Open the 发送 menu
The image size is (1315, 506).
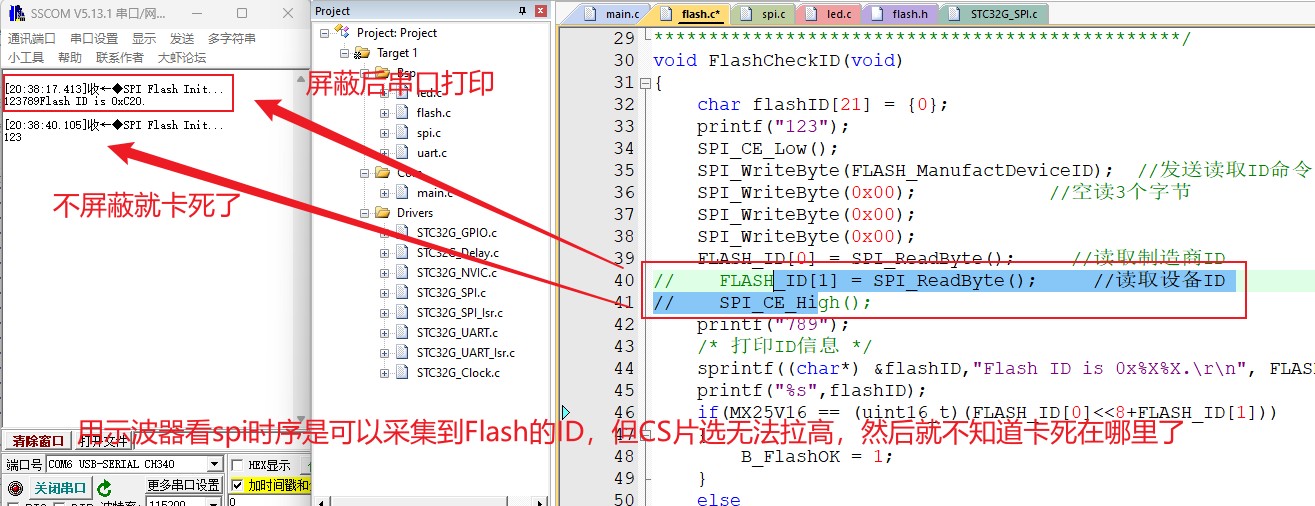pos(182,39)
